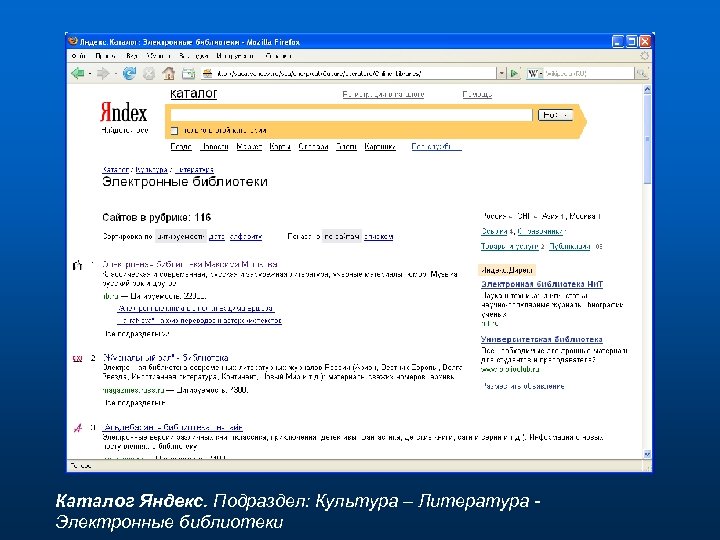
Task: Open the Альдебаран библиотека он-лайн result
Action: (173, 428)
